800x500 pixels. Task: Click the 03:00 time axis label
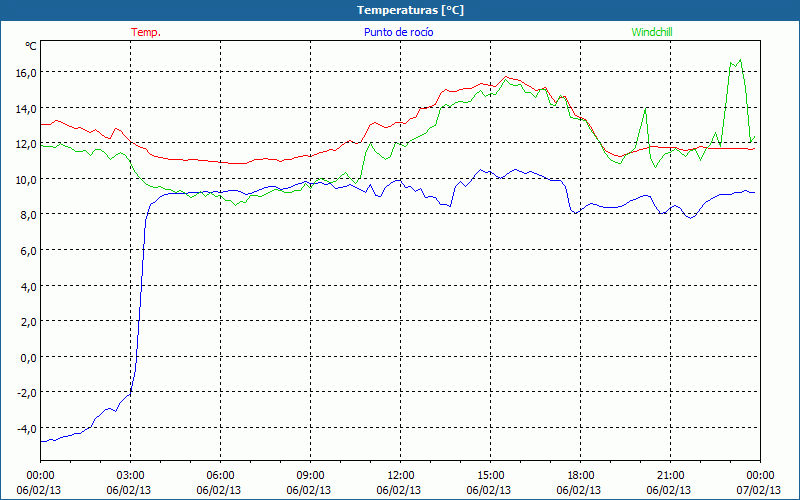130,476
